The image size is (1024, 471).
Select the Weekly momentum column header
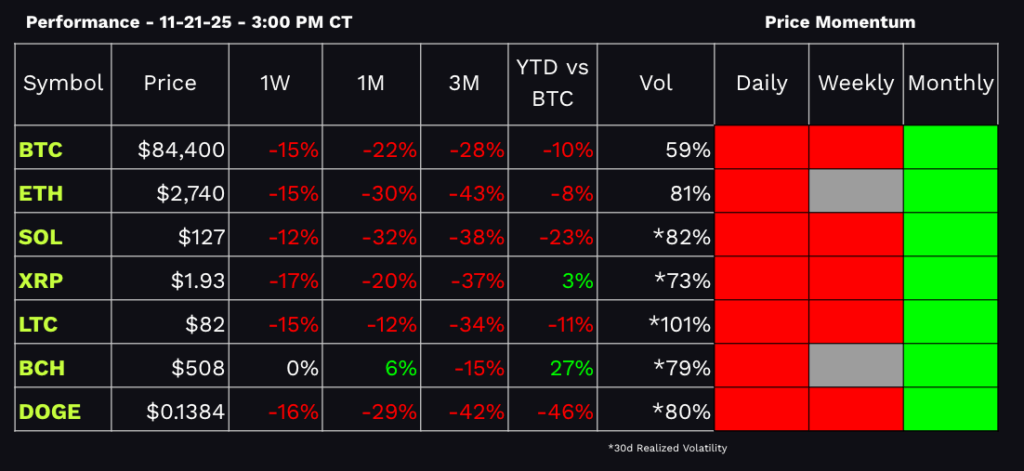(856, 84)
